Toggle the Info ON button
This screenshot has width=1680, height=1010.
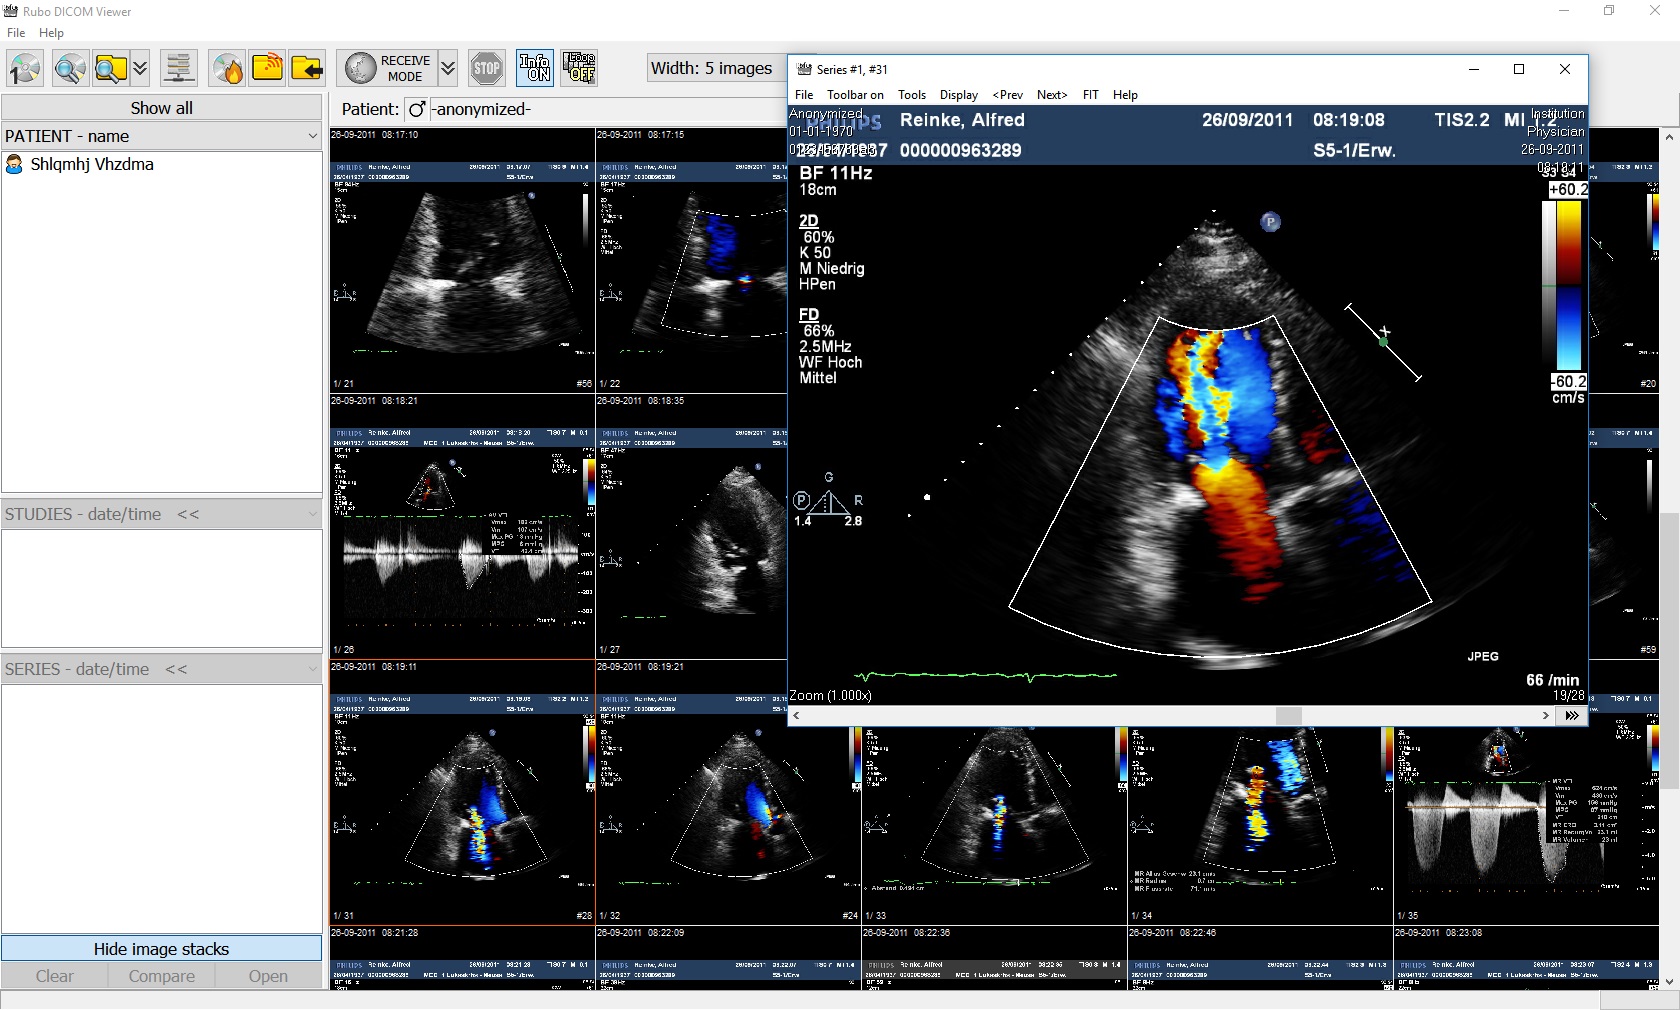(535, 68)
